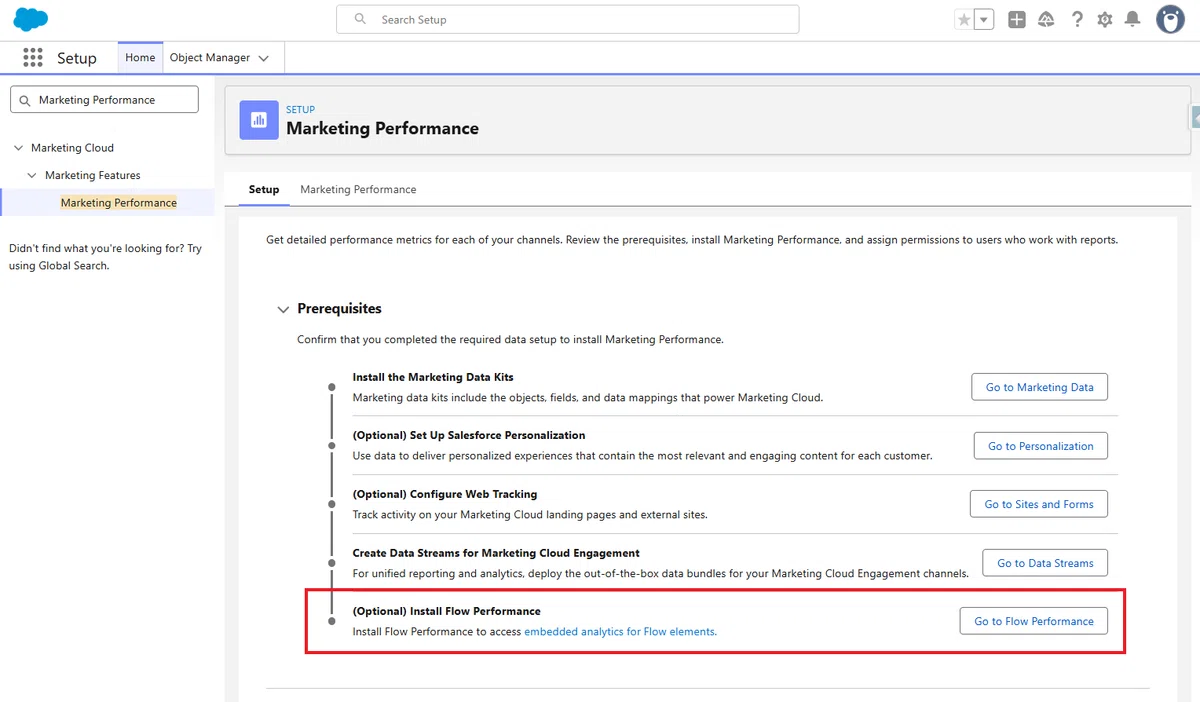The height and width of the screenshot is (702, 1200).
Task: Open the user profile avatar
Action: point(1170,19)
